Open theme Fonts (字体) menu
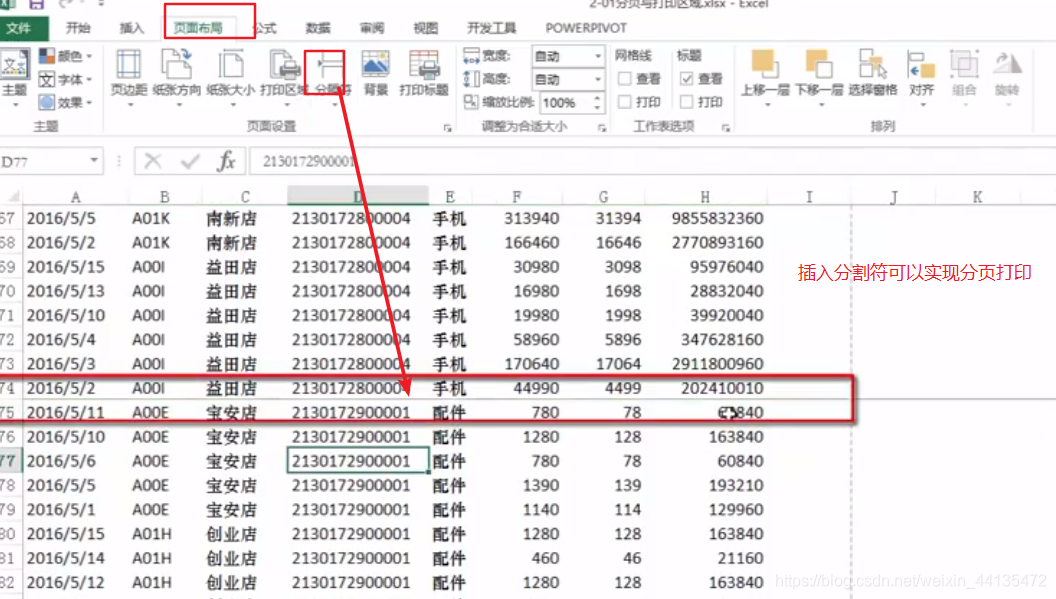 coord(65,80)
